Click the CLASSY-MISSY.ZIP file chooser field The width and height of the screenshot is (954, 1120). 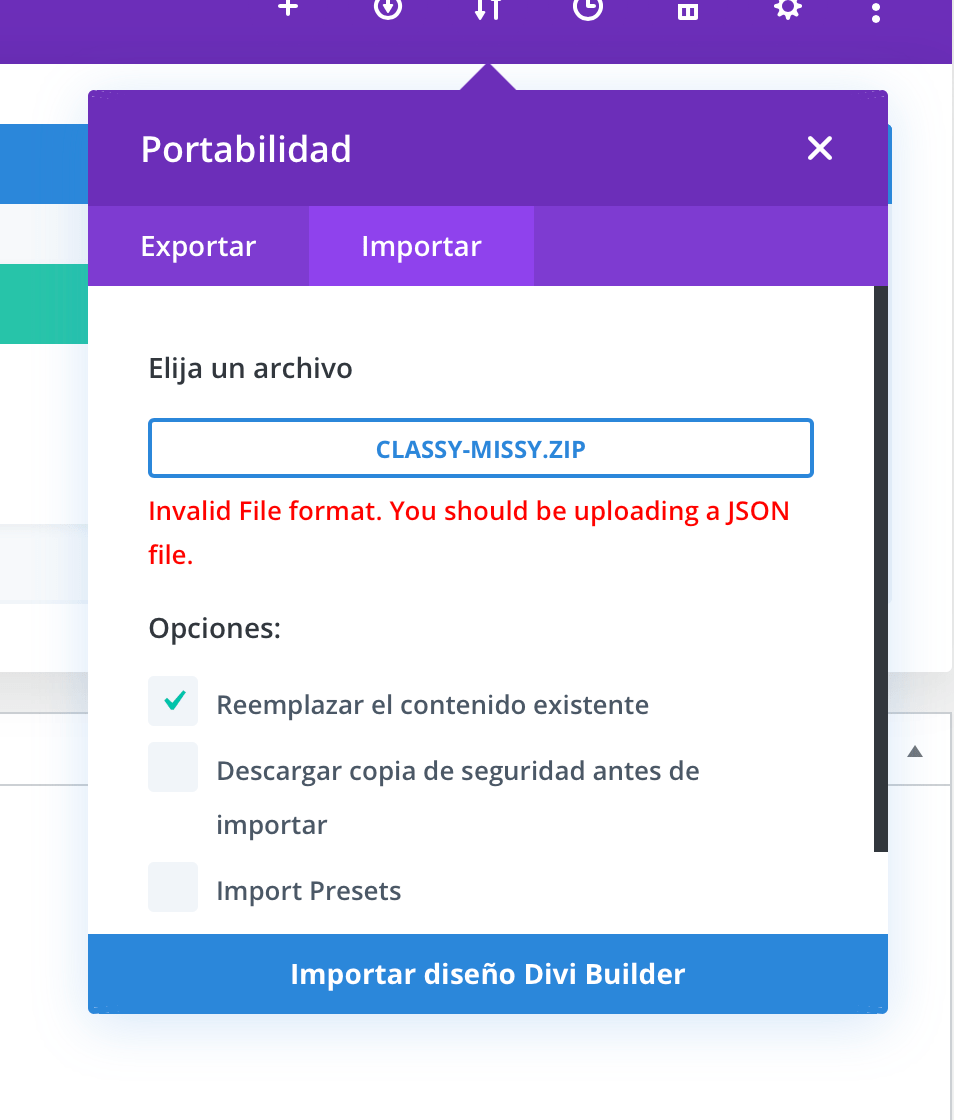tap(481, 448)
